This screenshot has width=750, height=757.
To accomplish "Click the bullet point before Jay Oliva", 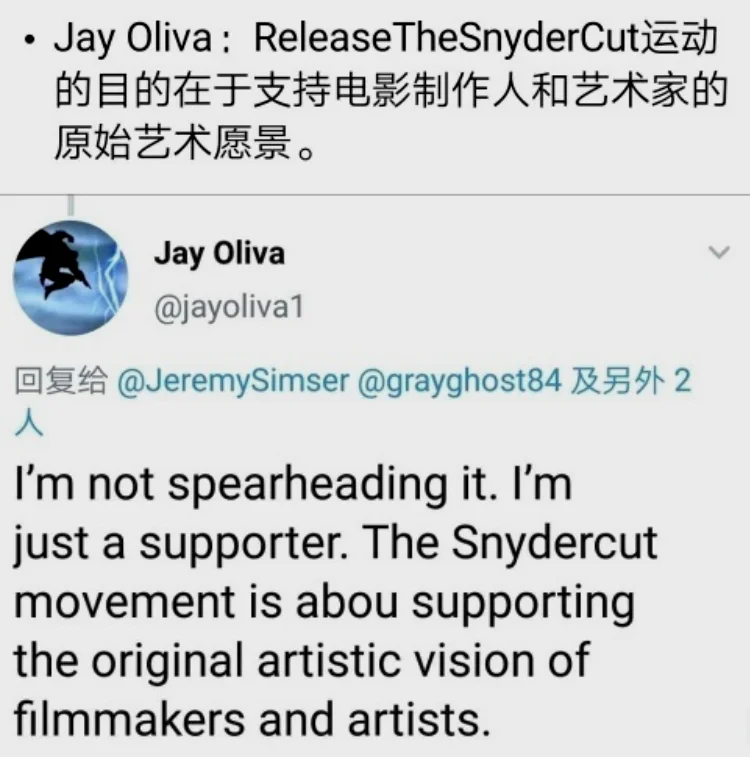I will point(30,41).
